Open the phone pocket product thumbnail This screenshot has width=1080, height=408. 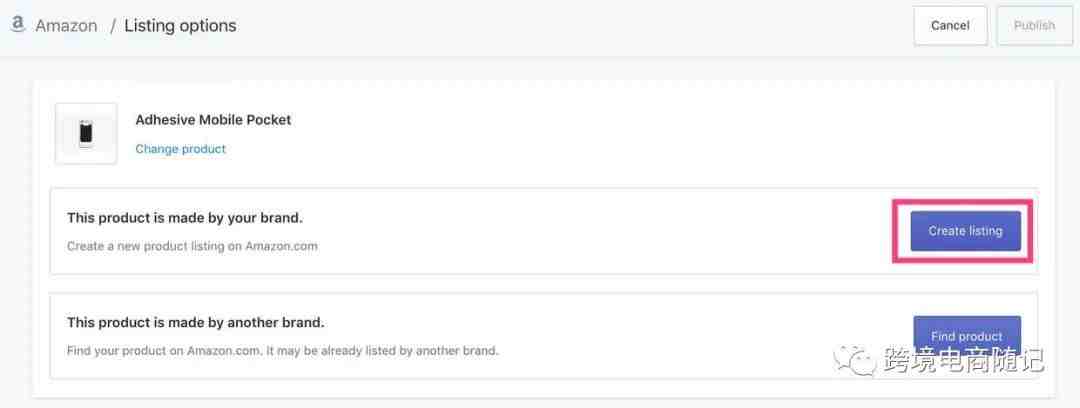86,134
